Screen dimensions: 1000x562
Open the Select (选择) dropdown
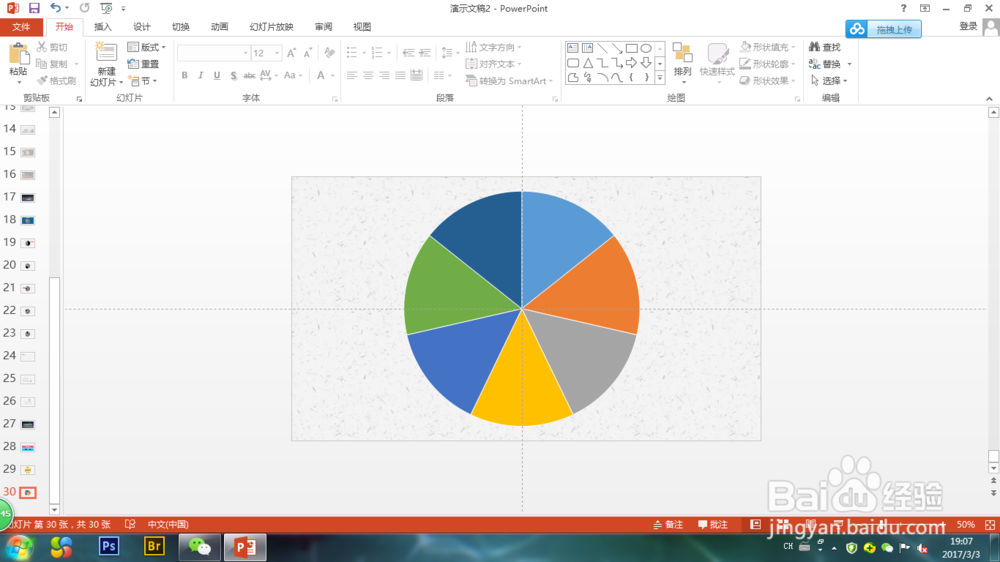coord(829,81)
